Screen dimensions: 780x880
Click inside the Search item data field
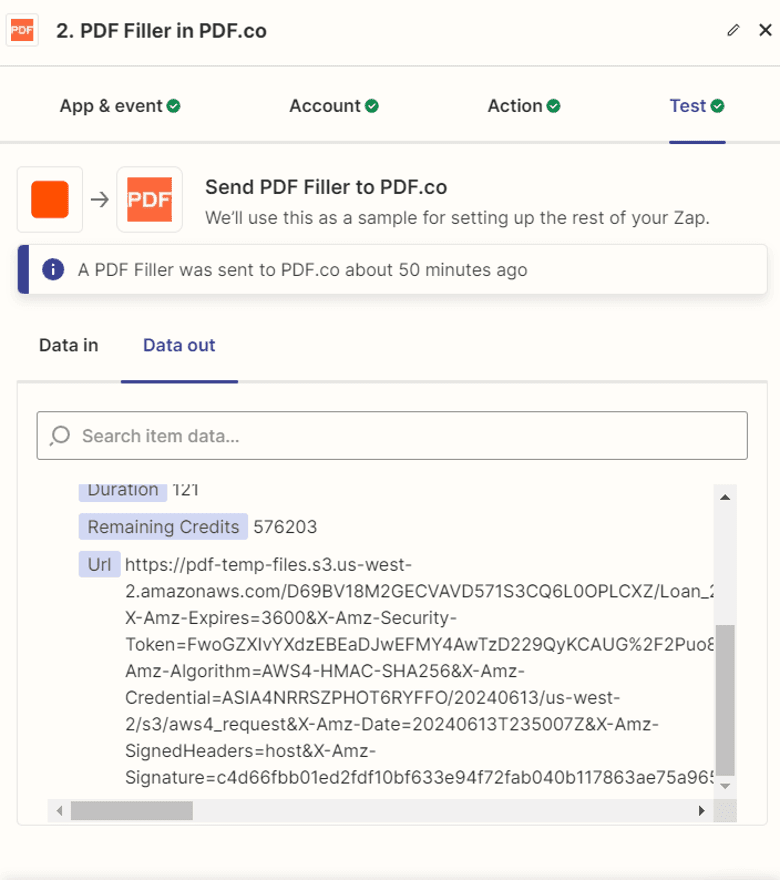click(x=300, y=435)
